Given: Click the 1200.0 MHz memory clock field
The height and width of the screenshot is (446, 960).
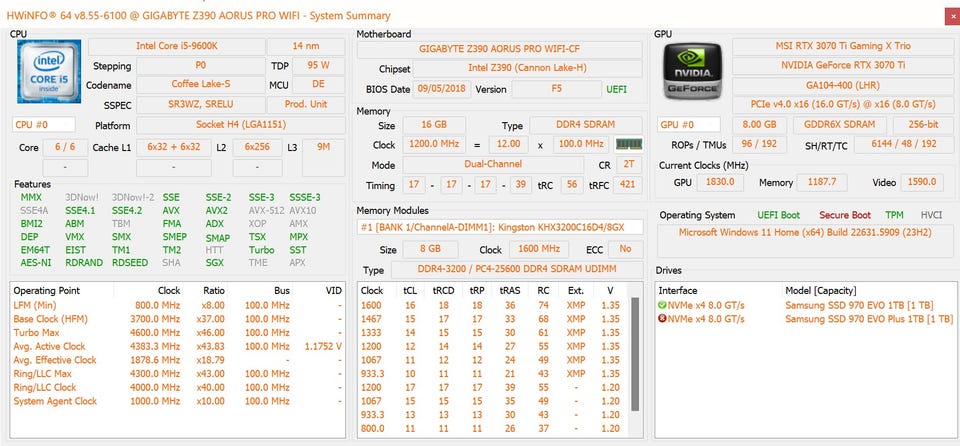Looking at the screenshot, I should [x=434, y=145].
